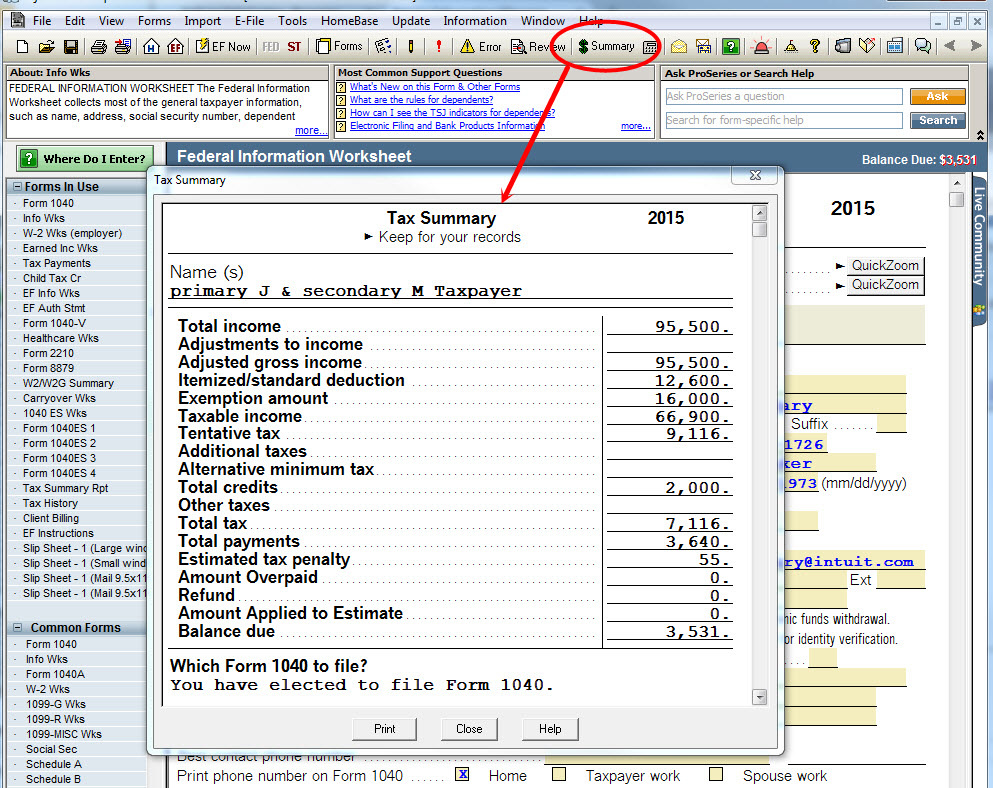Check the Home phone checkbox

pyautogui.click(x=463, y=774)
